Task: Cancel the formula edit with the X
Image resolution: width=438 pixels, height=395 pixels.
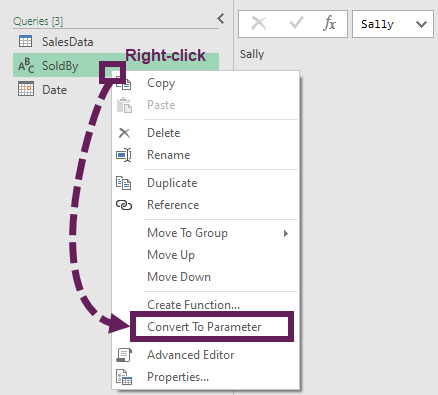Action: pyautogui.click(x=259, y=23)
